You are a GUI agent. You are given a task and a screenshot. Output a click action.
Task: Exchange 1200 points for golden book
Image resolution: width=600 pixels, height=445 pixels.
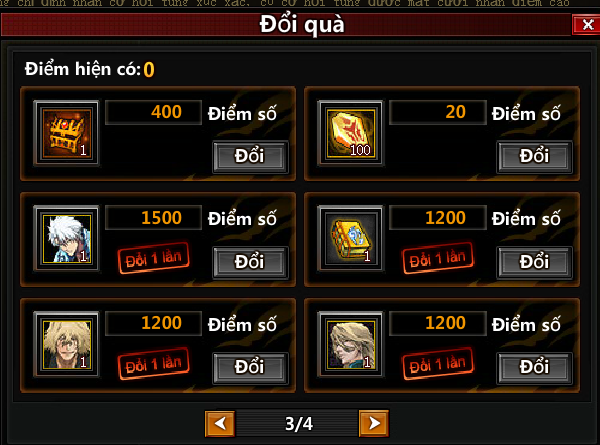535,262
